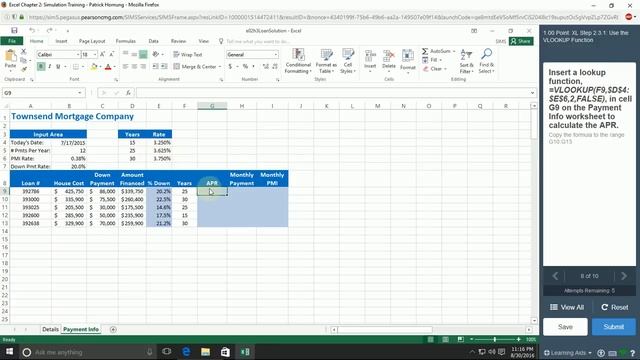Click the Cut scissors icon
Viewport: 640px width, 360px height.
[x=23, y=51]
